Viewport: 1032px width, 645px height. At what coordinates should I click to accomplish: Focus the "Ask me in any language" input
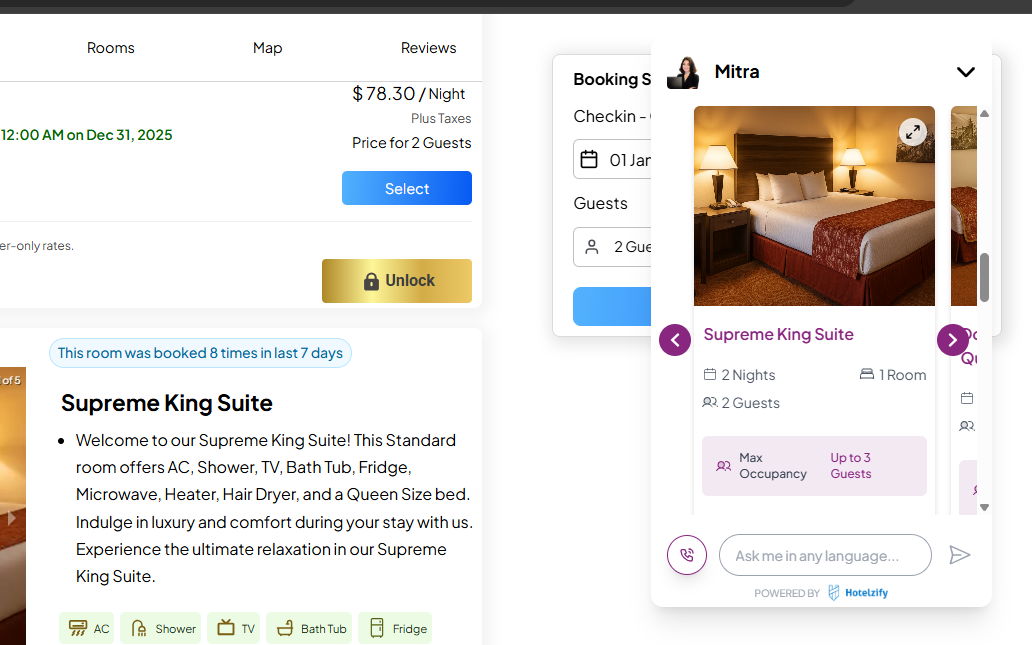825,555
